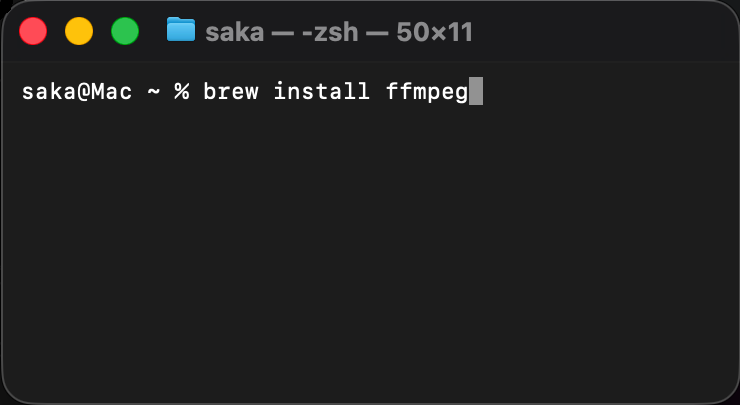Click the gray block cursor after ffmpeg
This screenshot has width=740, height=405.
pos(476,92)
